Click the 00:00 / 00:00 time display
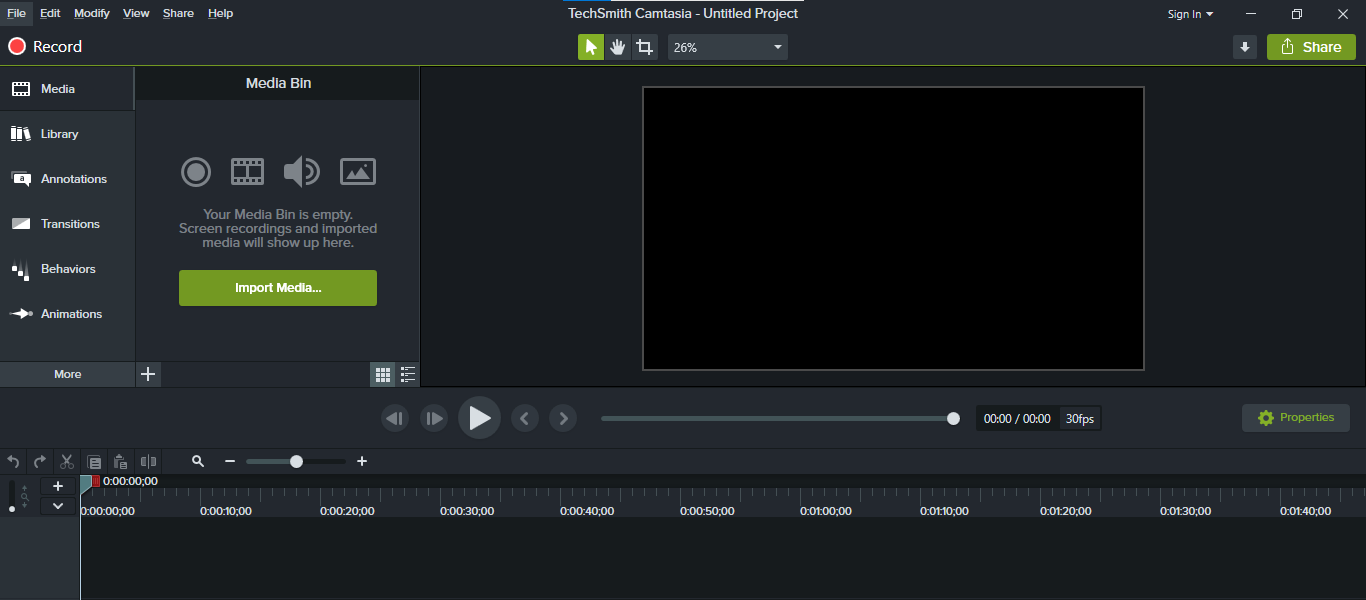The width and height of the screenshot is (1366, 600). pyautogui.click(x=1017, y=419)
